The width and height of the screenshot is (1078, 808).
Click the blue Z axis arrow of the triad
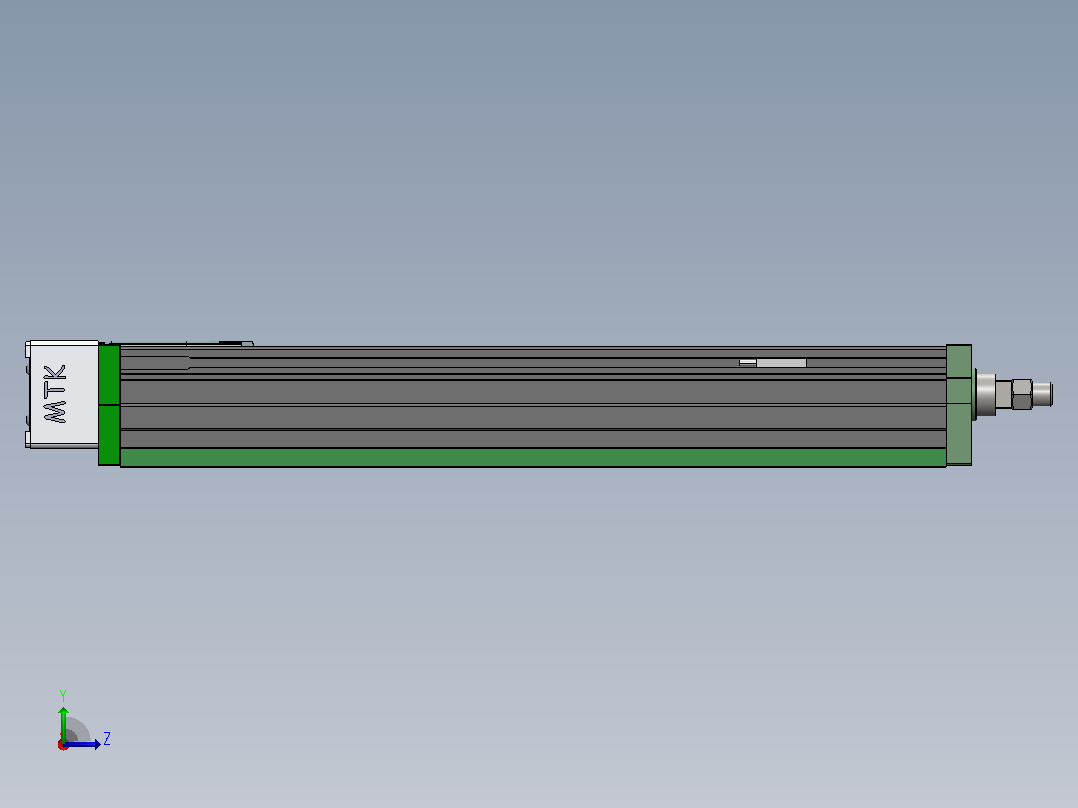coord(82,744)
